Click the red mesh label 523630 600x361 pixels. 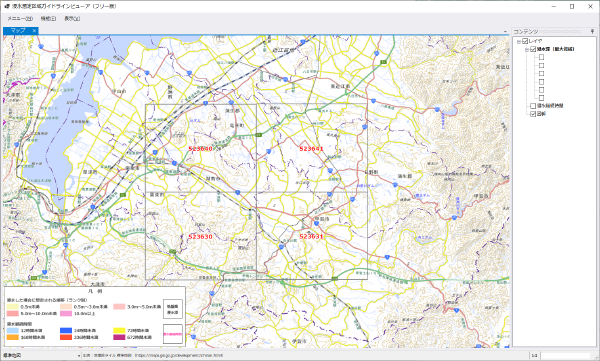click(200, 237)
